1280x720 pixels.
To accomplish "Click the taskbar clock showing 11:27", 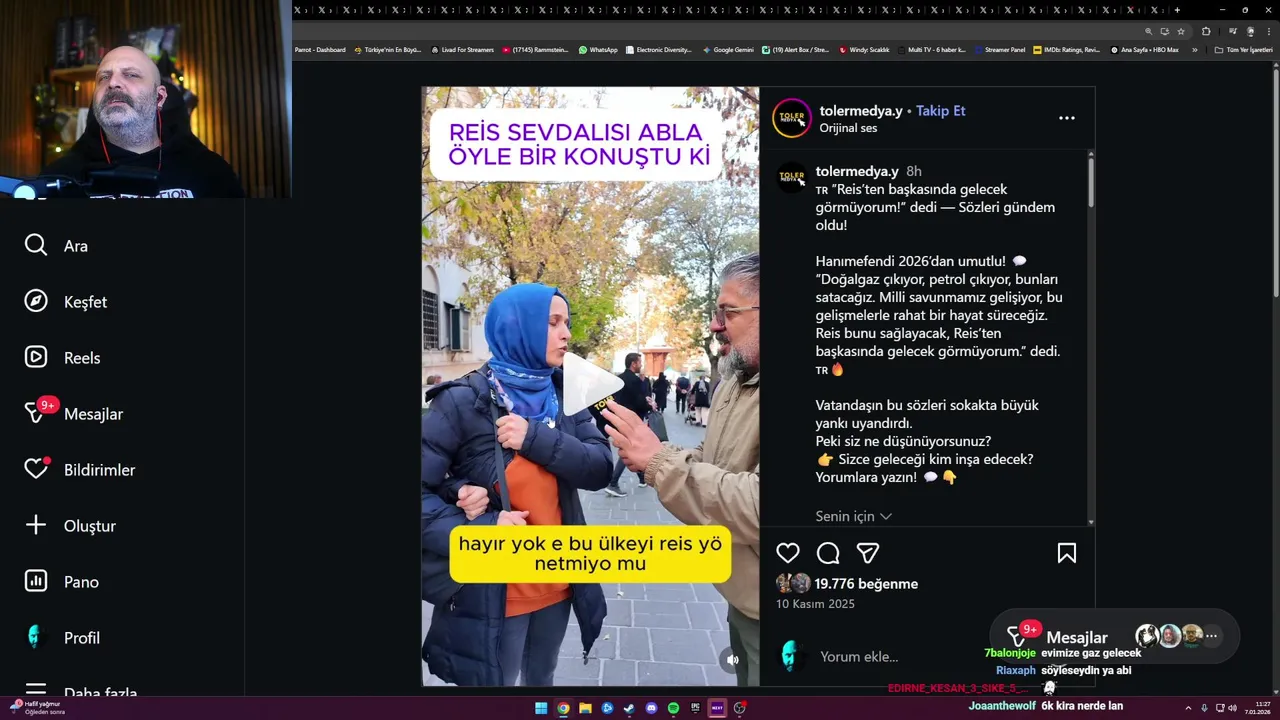I will point(1258,708).
